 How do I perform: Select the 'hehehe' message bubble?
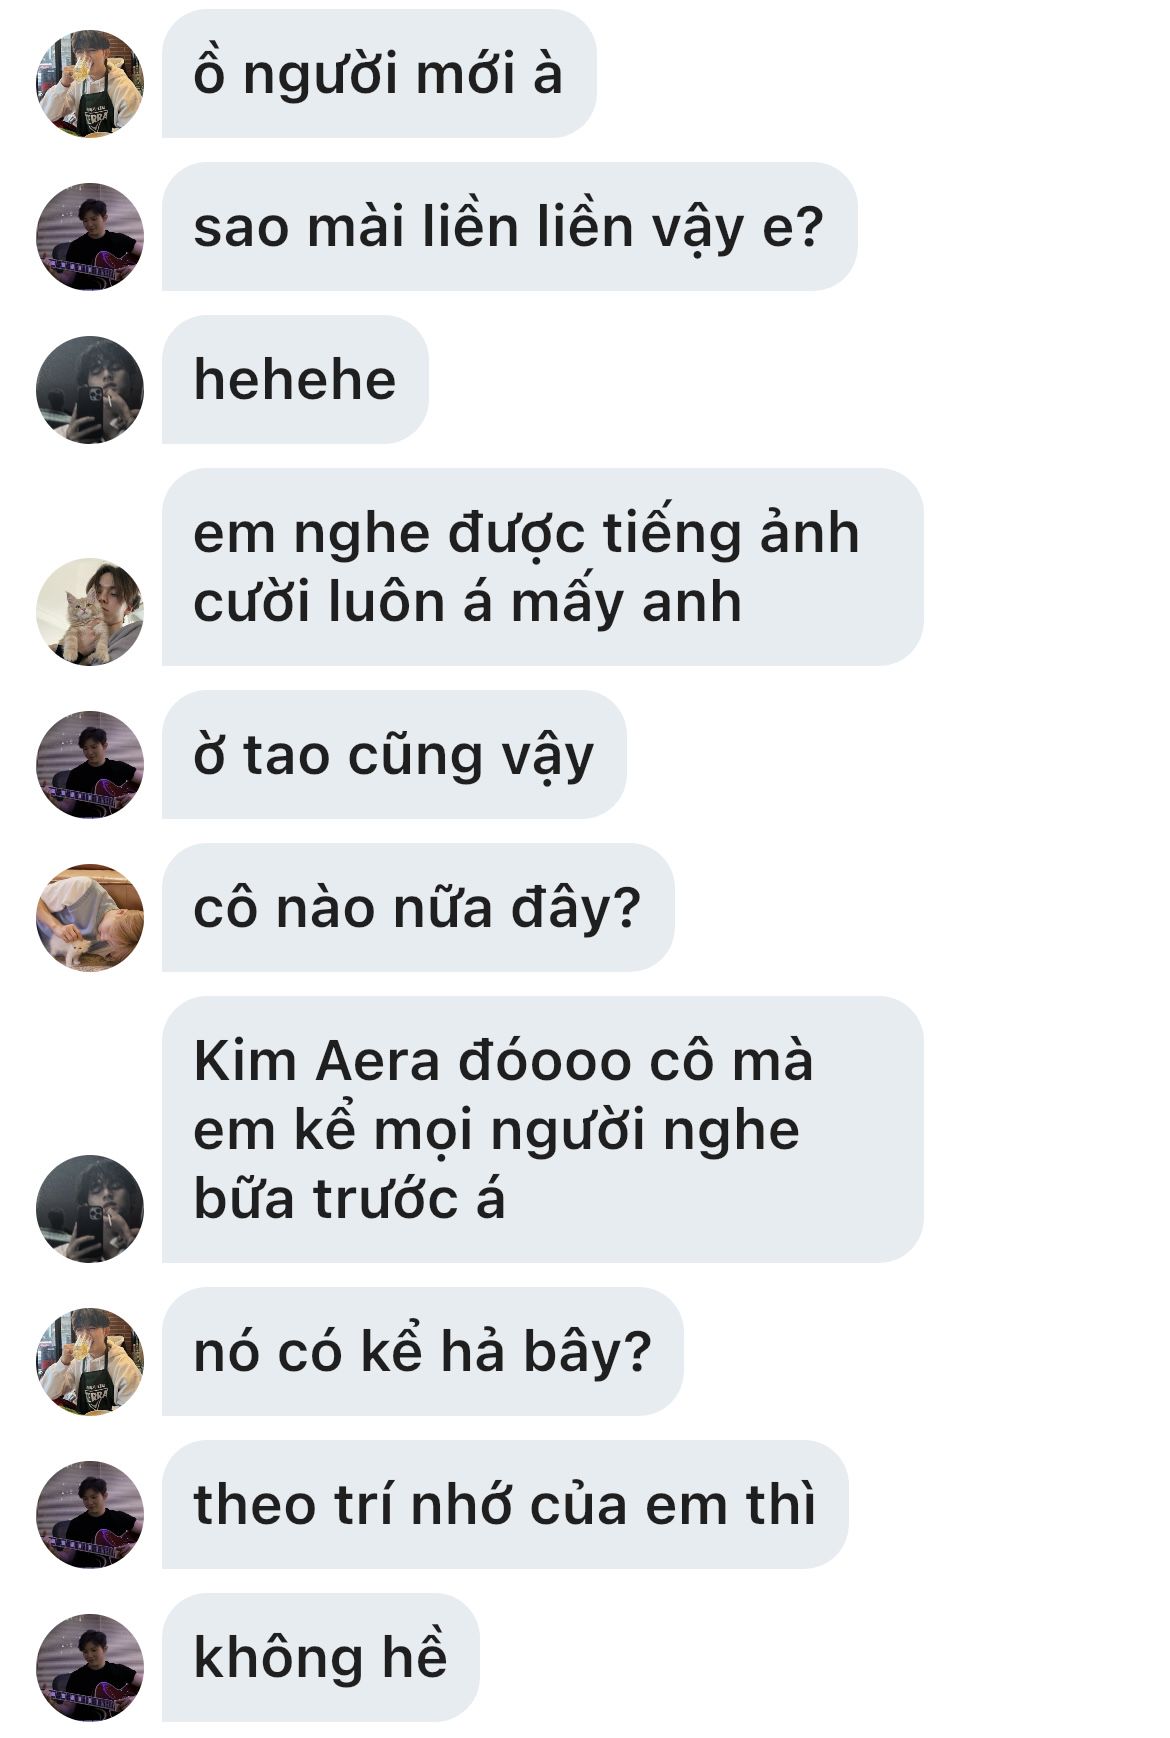coord(295,380)
